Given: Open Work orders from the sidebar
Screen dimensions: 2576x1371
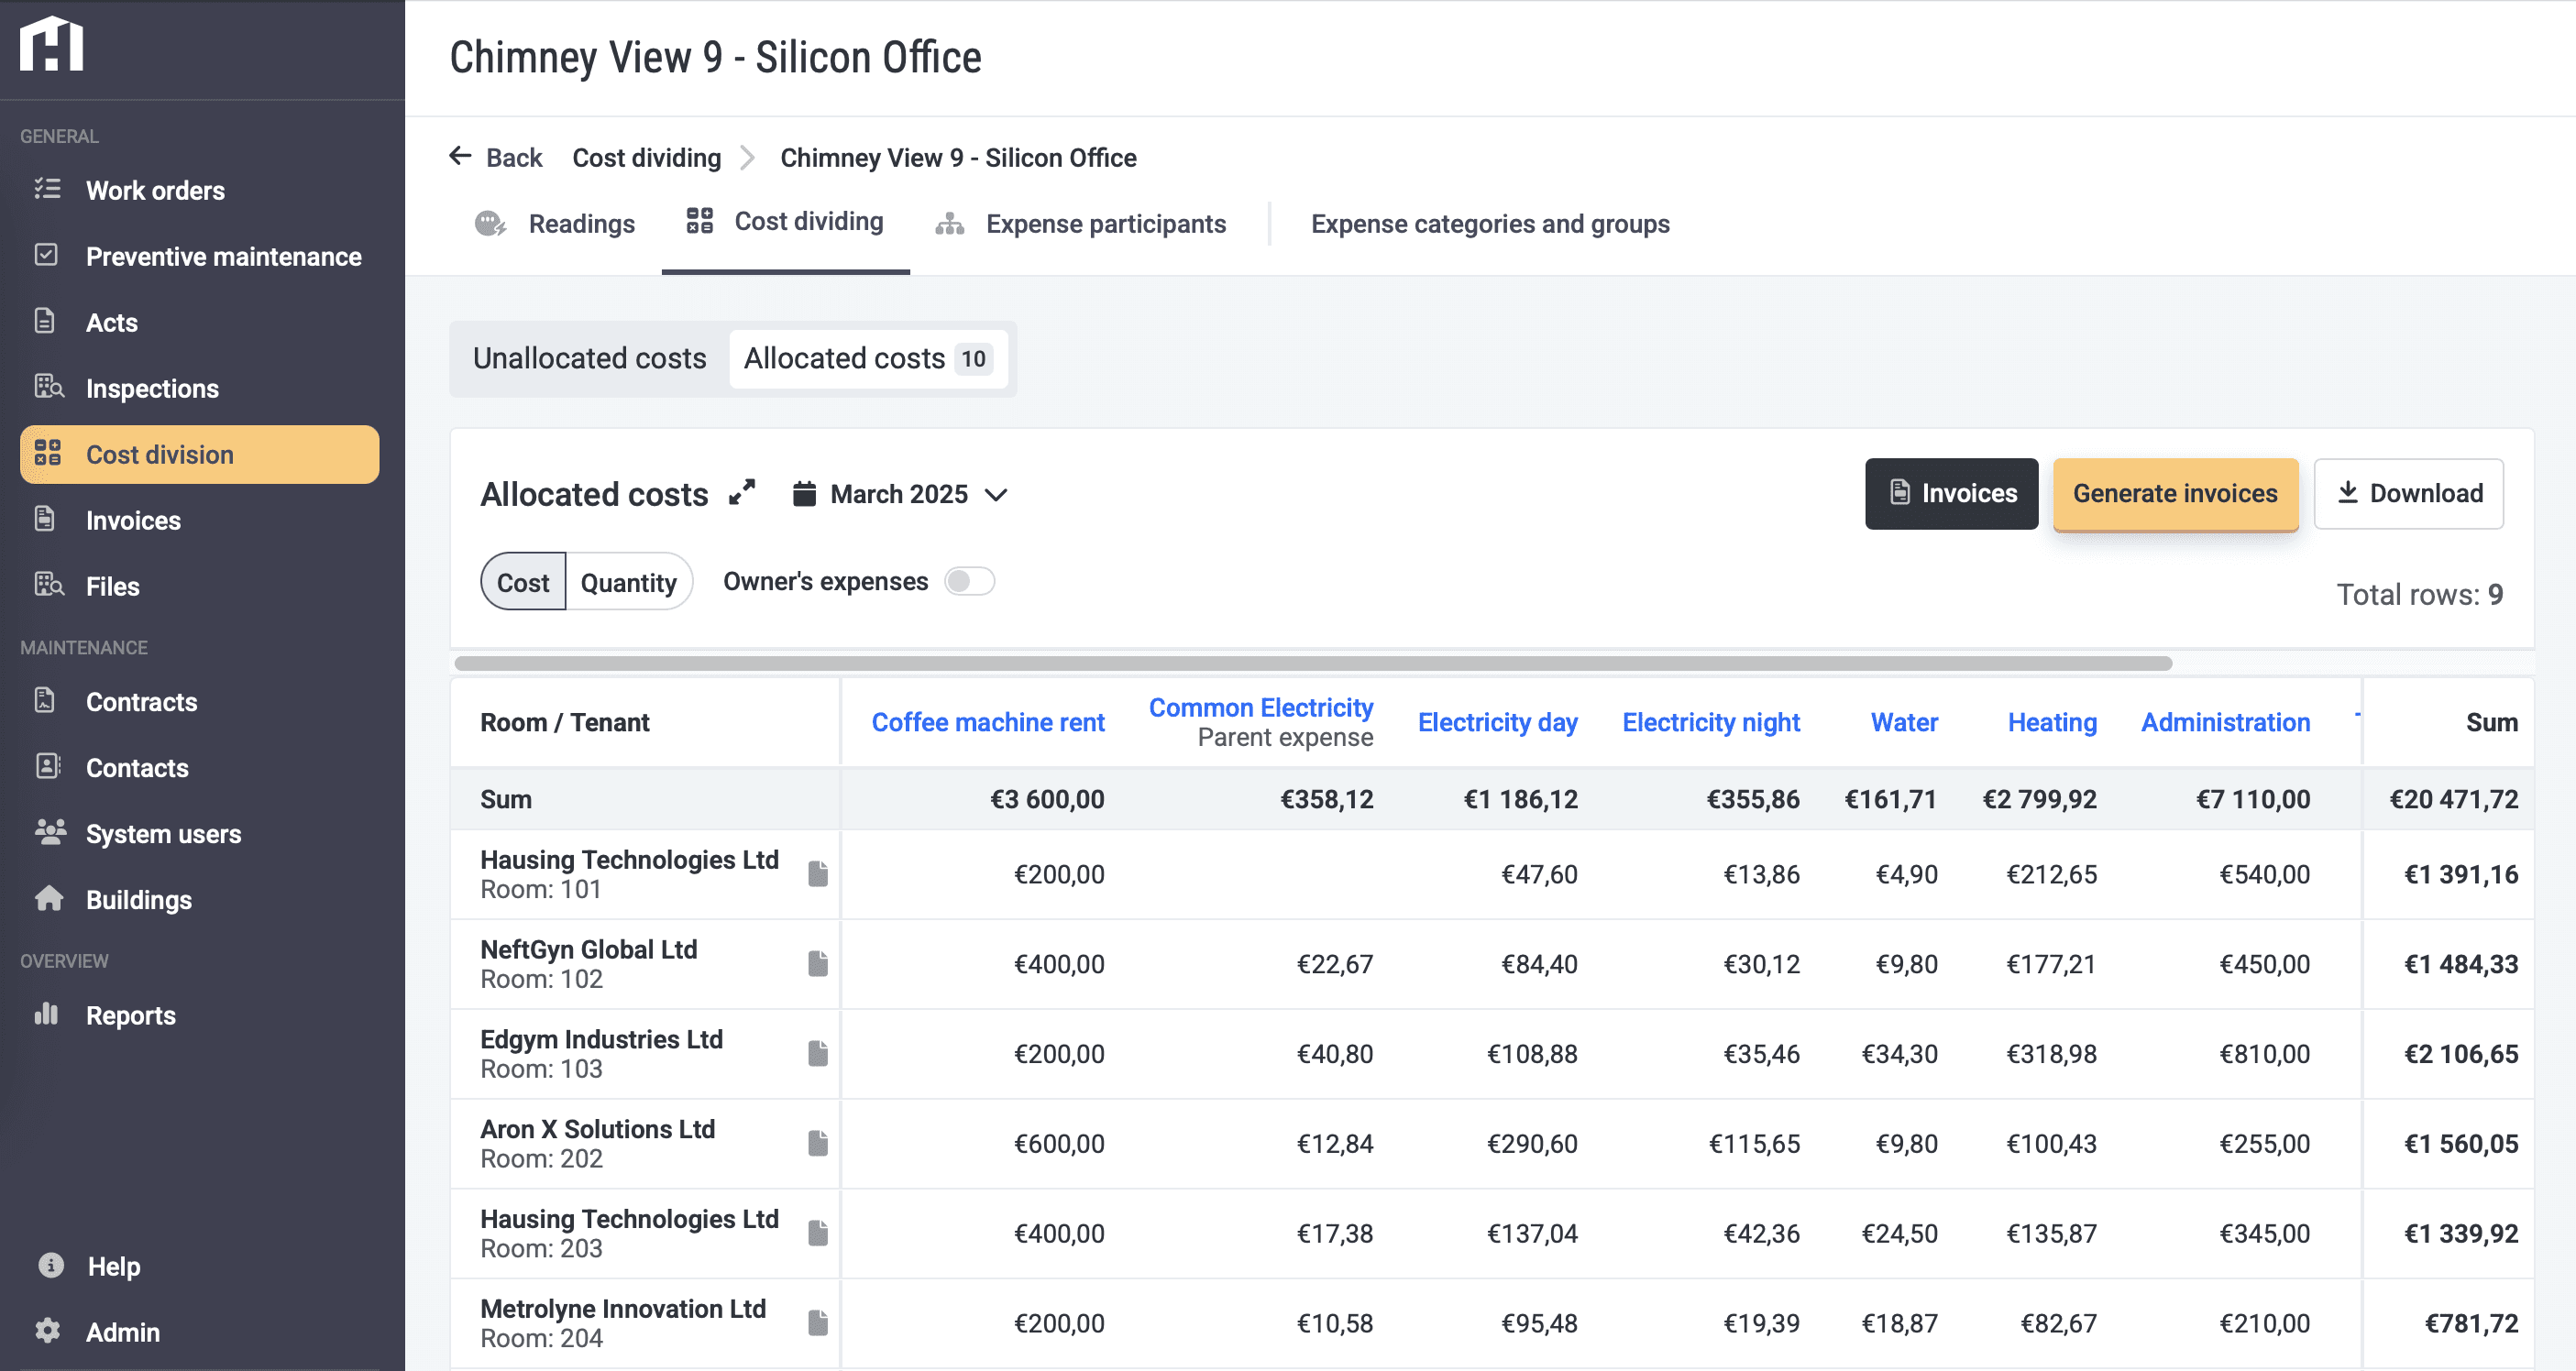Looking at the screenshot, I should pyautogui.click(x=155, y=190).
